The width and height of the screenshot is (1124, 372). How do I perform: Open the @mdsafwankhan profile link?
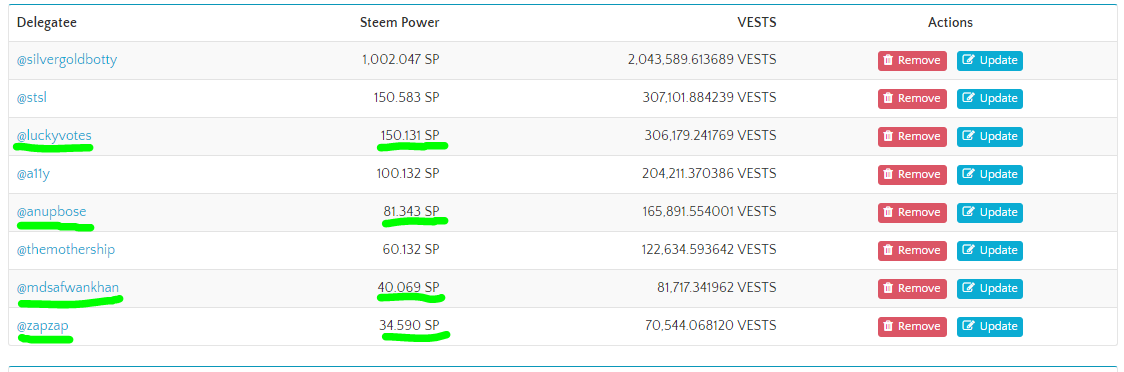68,287
